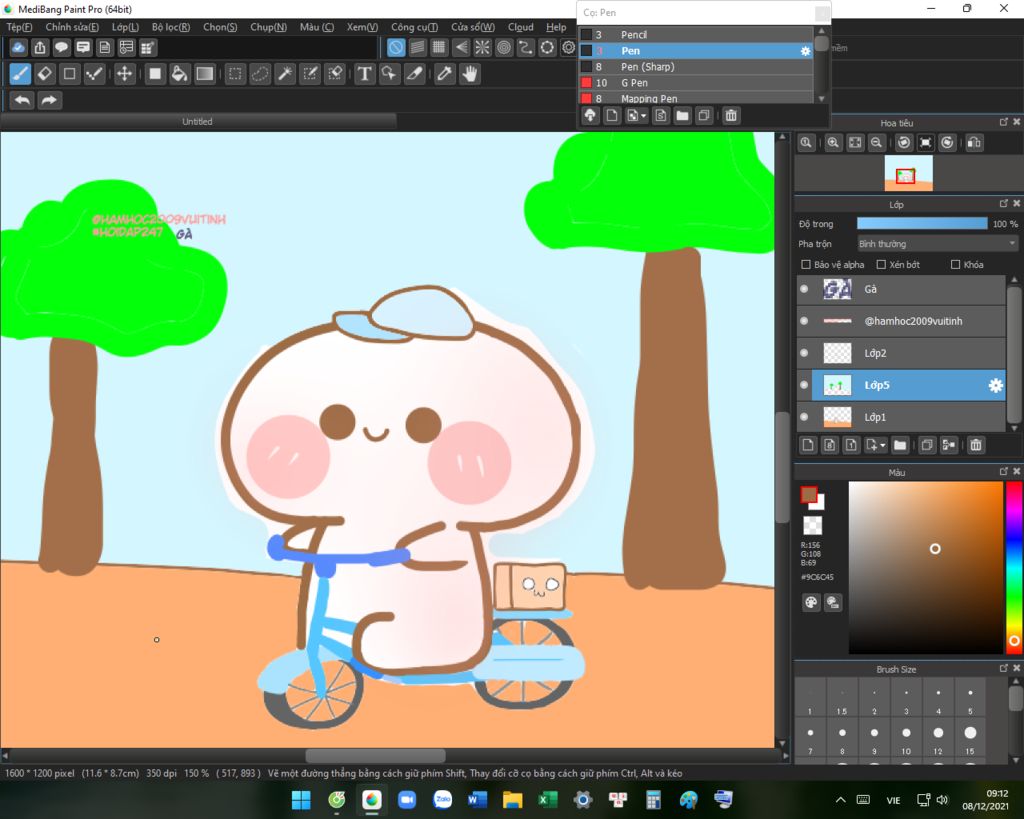
Task: Hide the Lớp1 layer
Action: (x=804, y=417)
